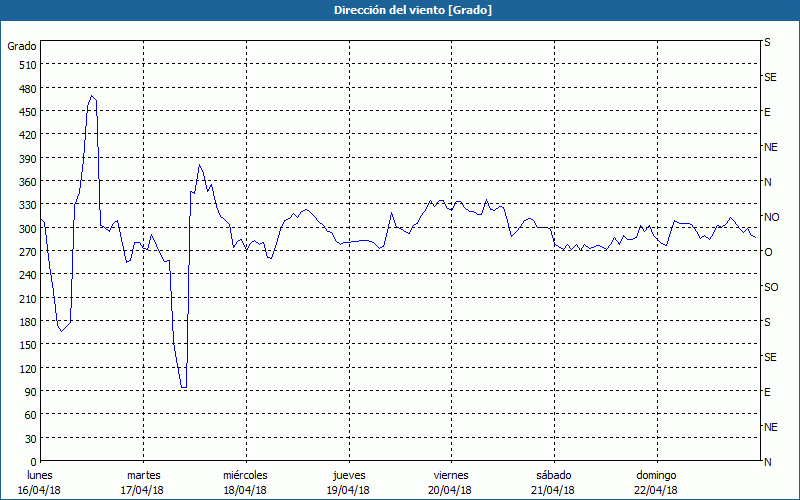Select the 510 value on the left axis
This screenshot has width=800, height=500.
click(x=25, y=65)
